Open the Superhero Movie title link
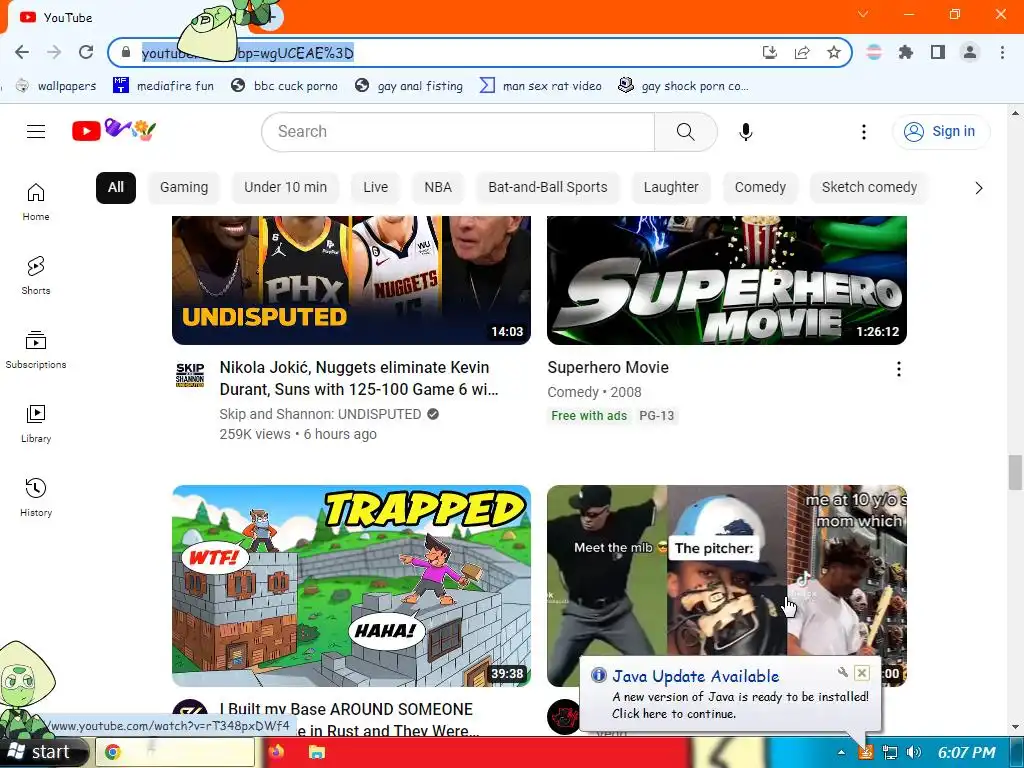Image resolution: width=1024 pixels, height=768 pixels. (608, 368)
